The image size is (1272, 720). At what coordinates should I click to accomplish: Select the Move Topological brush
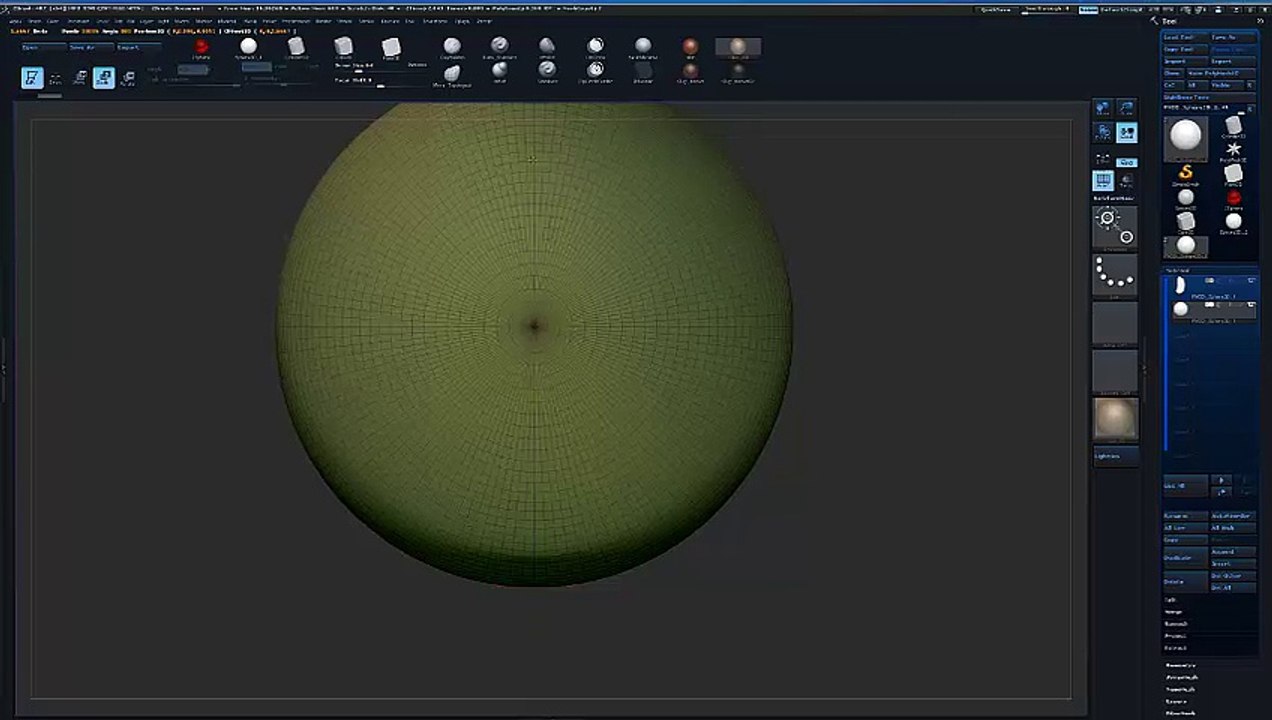(452, 75)
